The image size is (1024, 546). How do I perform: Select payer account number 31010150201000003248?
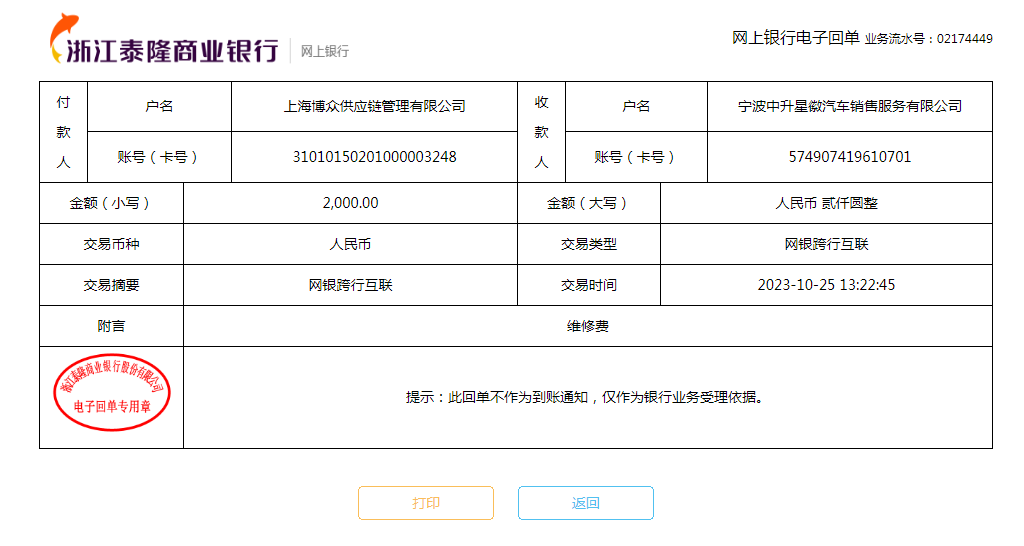coord(375,157)
